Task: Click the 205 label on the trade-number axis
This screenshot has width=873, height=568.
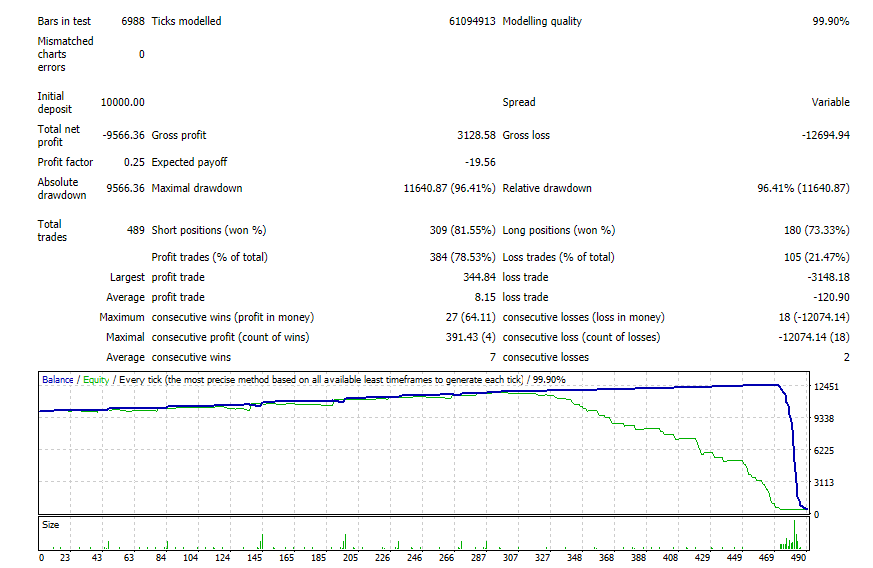Action: click(350, 557)
